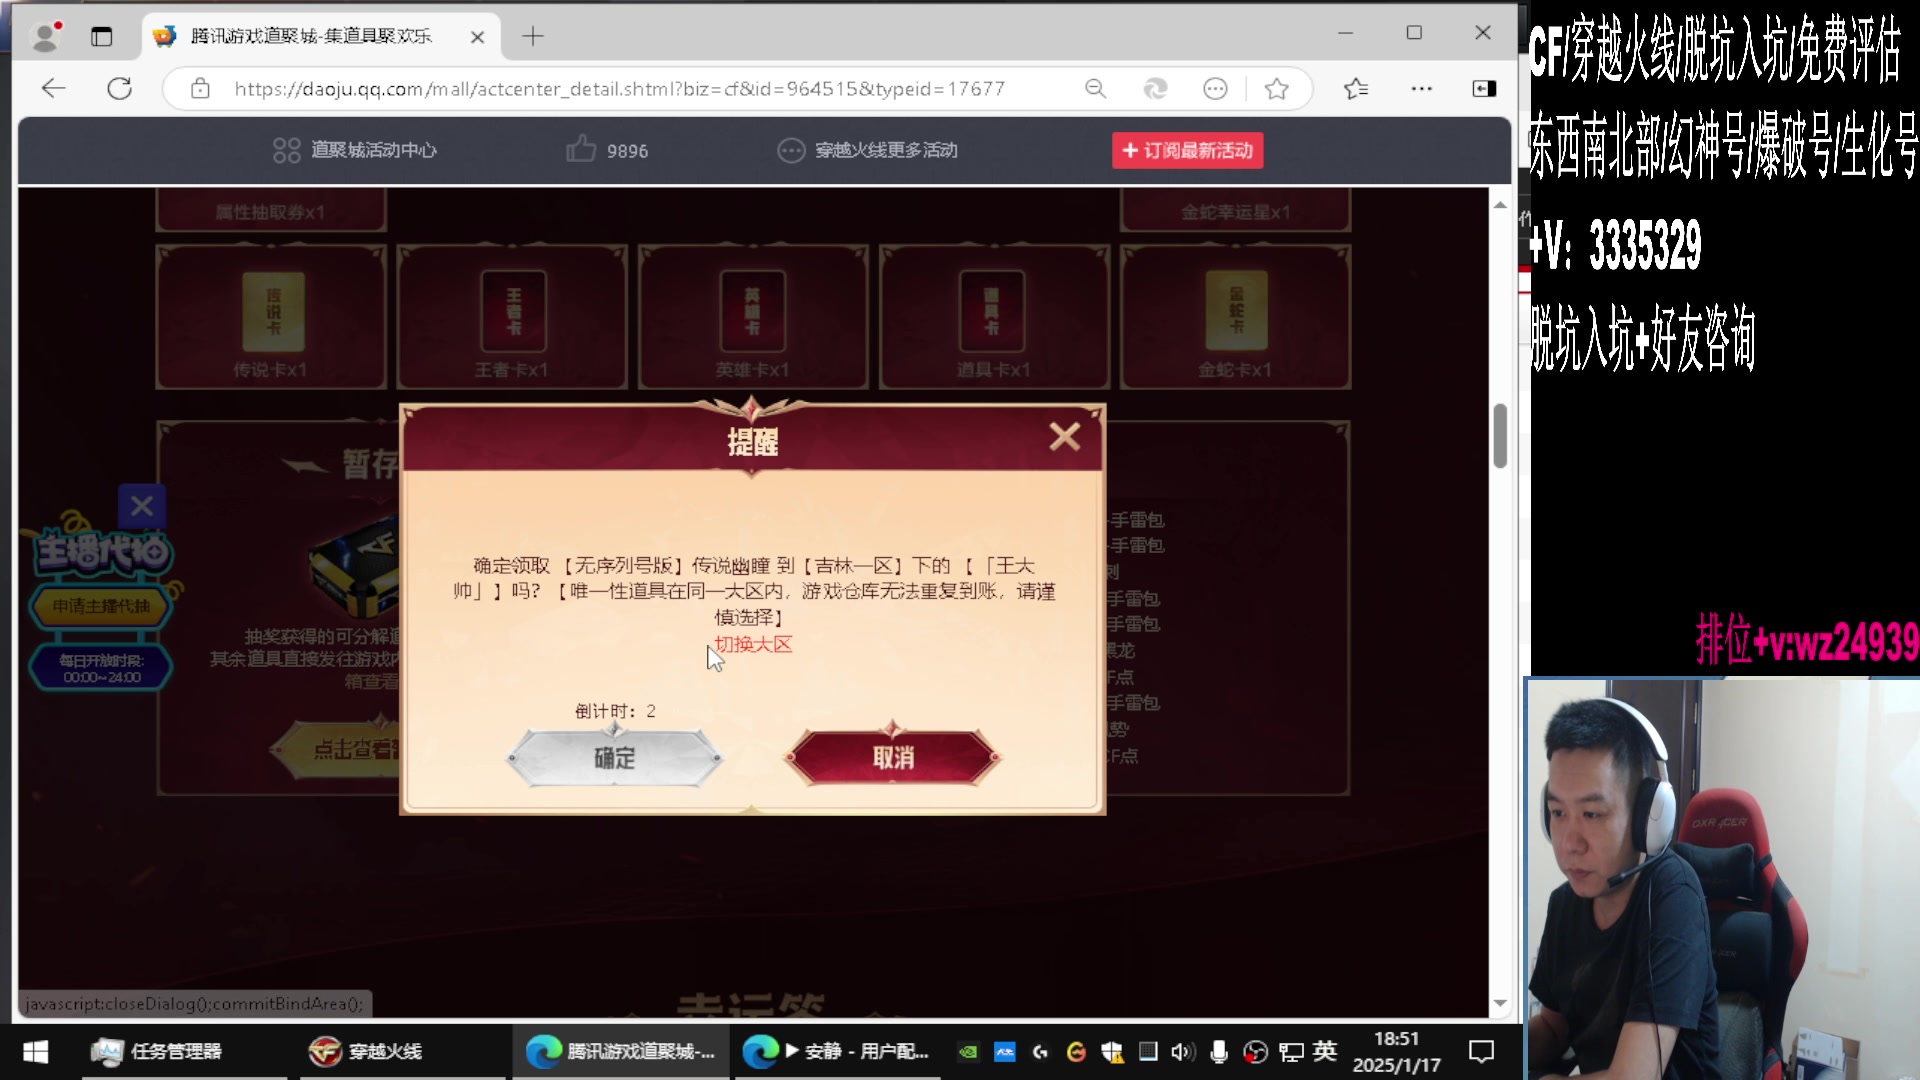Add page to favorites with star icon

[x=1276, y=89]
